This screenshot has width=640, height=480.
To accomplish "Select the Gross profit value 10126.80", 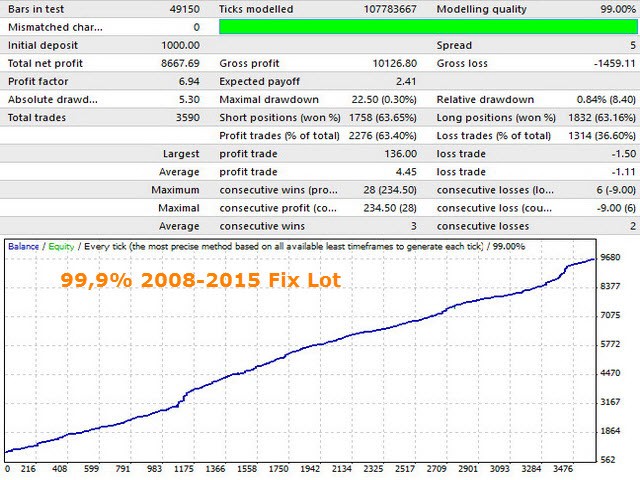I will (395, 63).
